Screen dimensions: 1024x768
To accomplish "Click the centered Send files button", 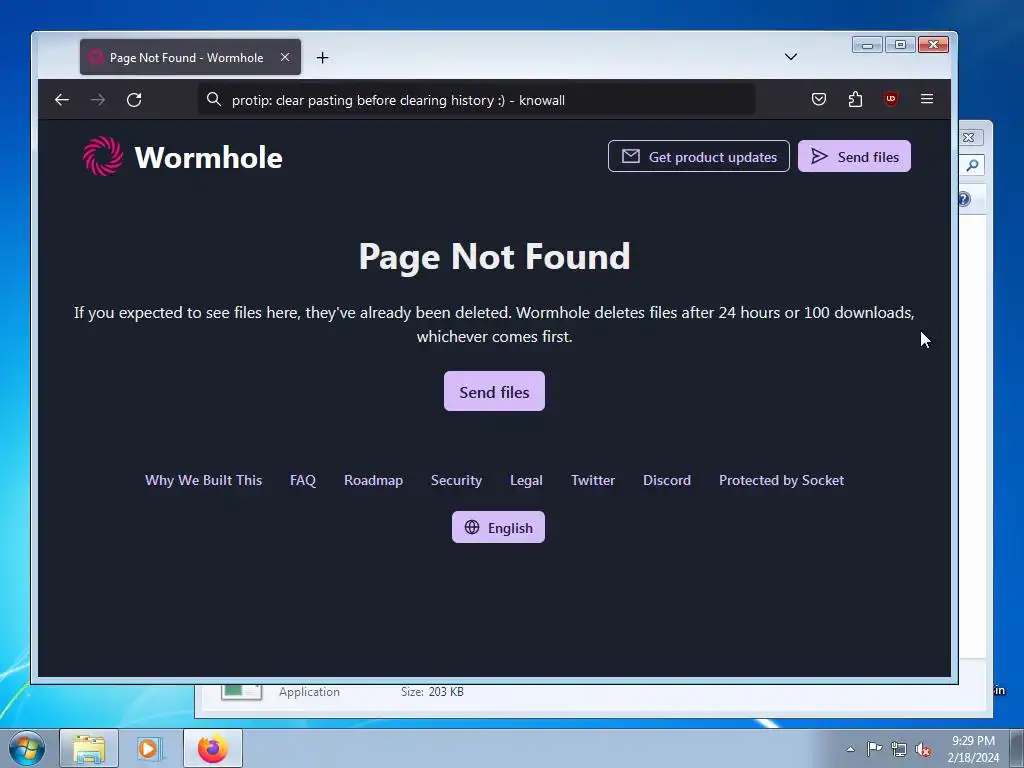I will [494, 392].
